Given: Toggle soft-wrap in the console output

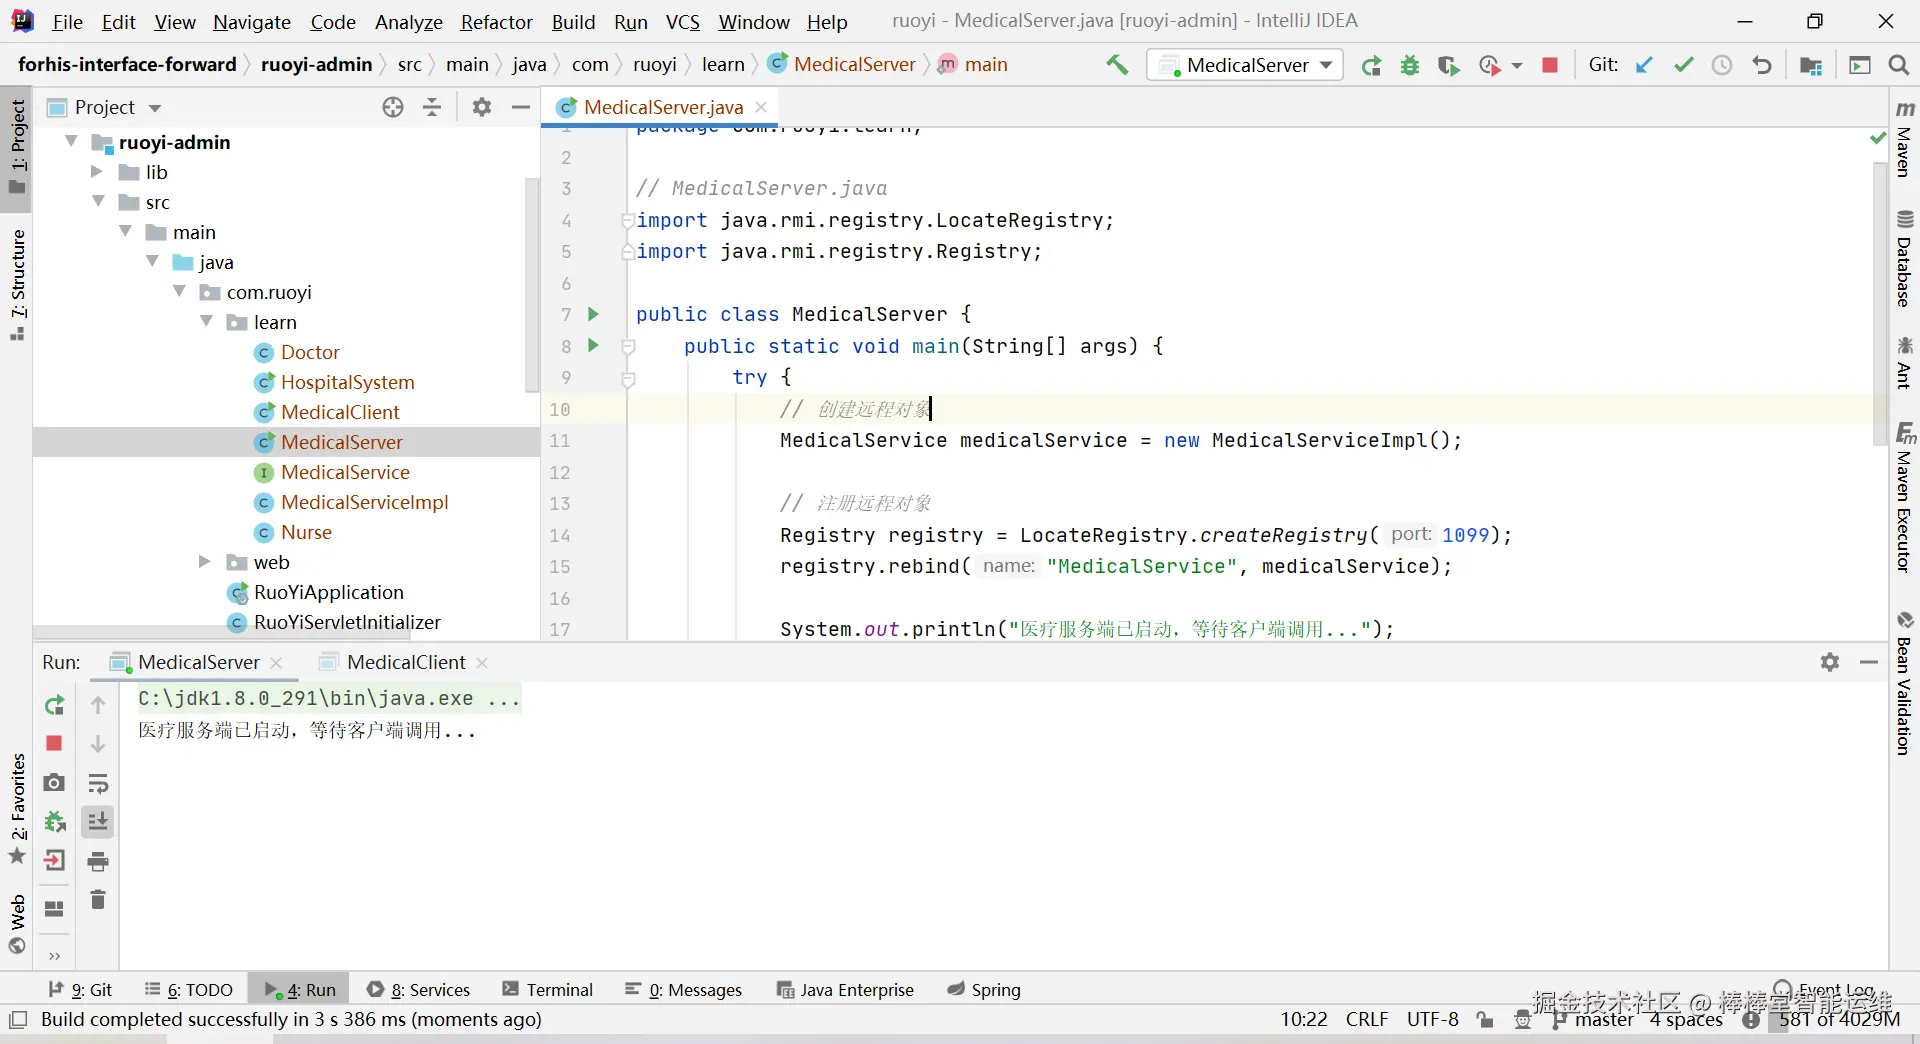Looking at the screenshot, I should coord(98,783).
